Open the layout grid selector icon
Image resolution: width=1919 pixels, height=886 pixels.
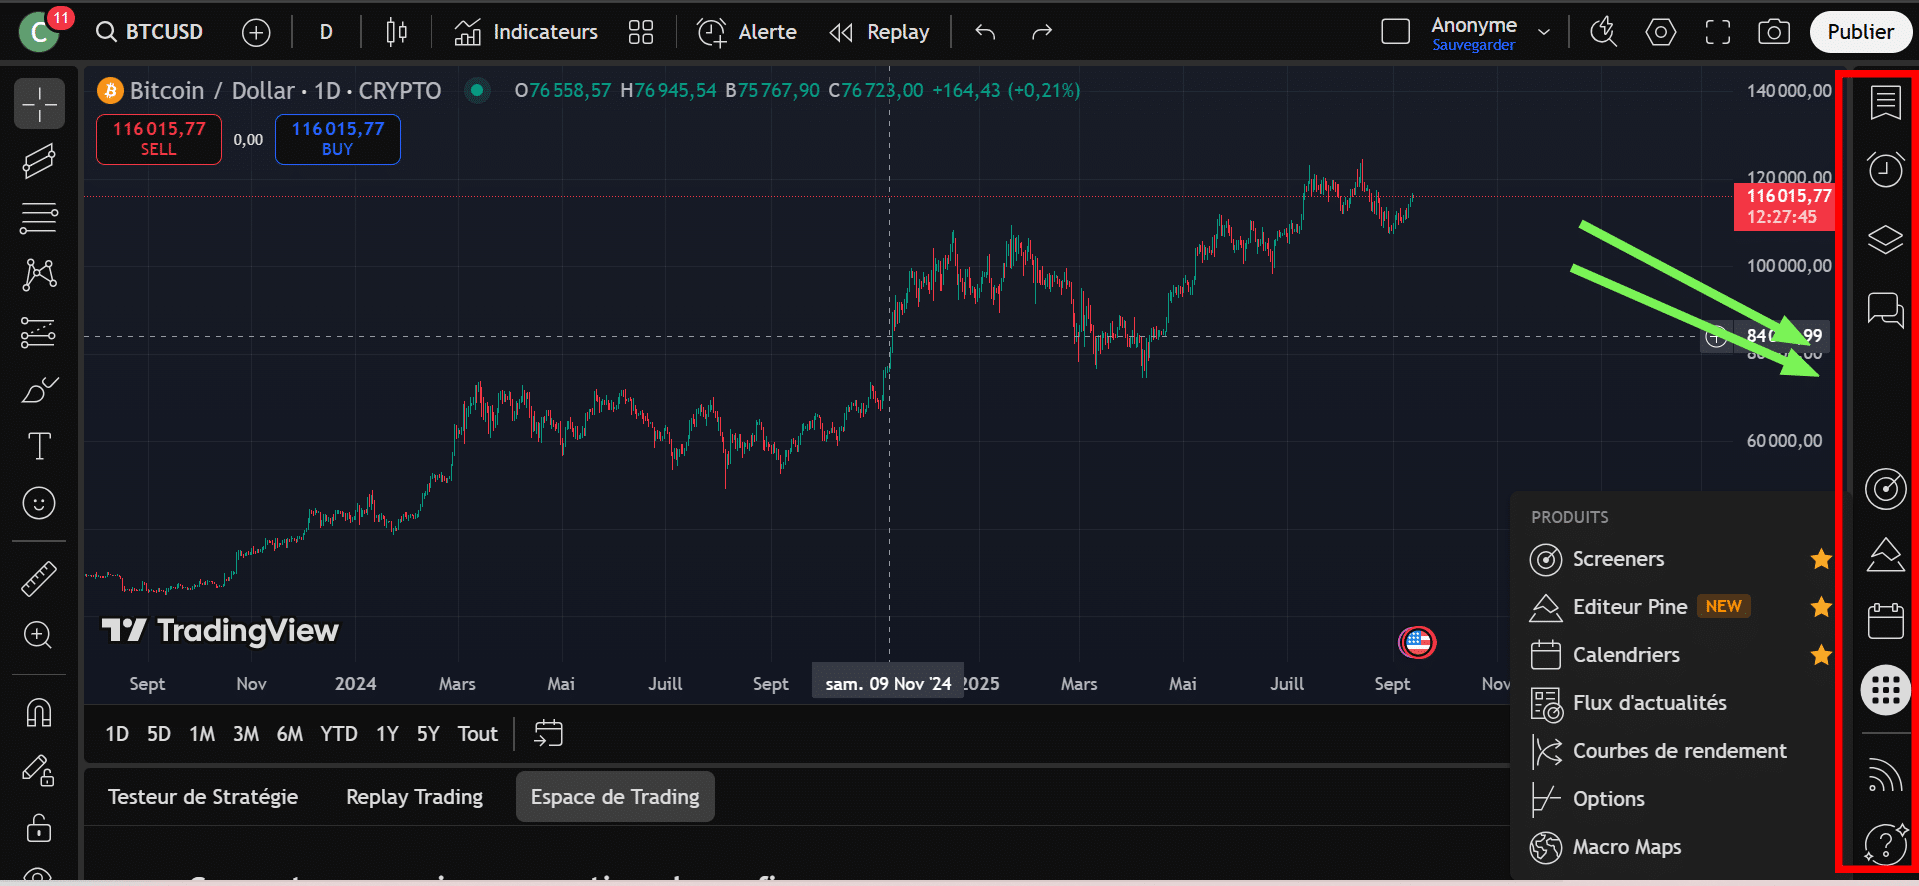(x=640, y=32)
